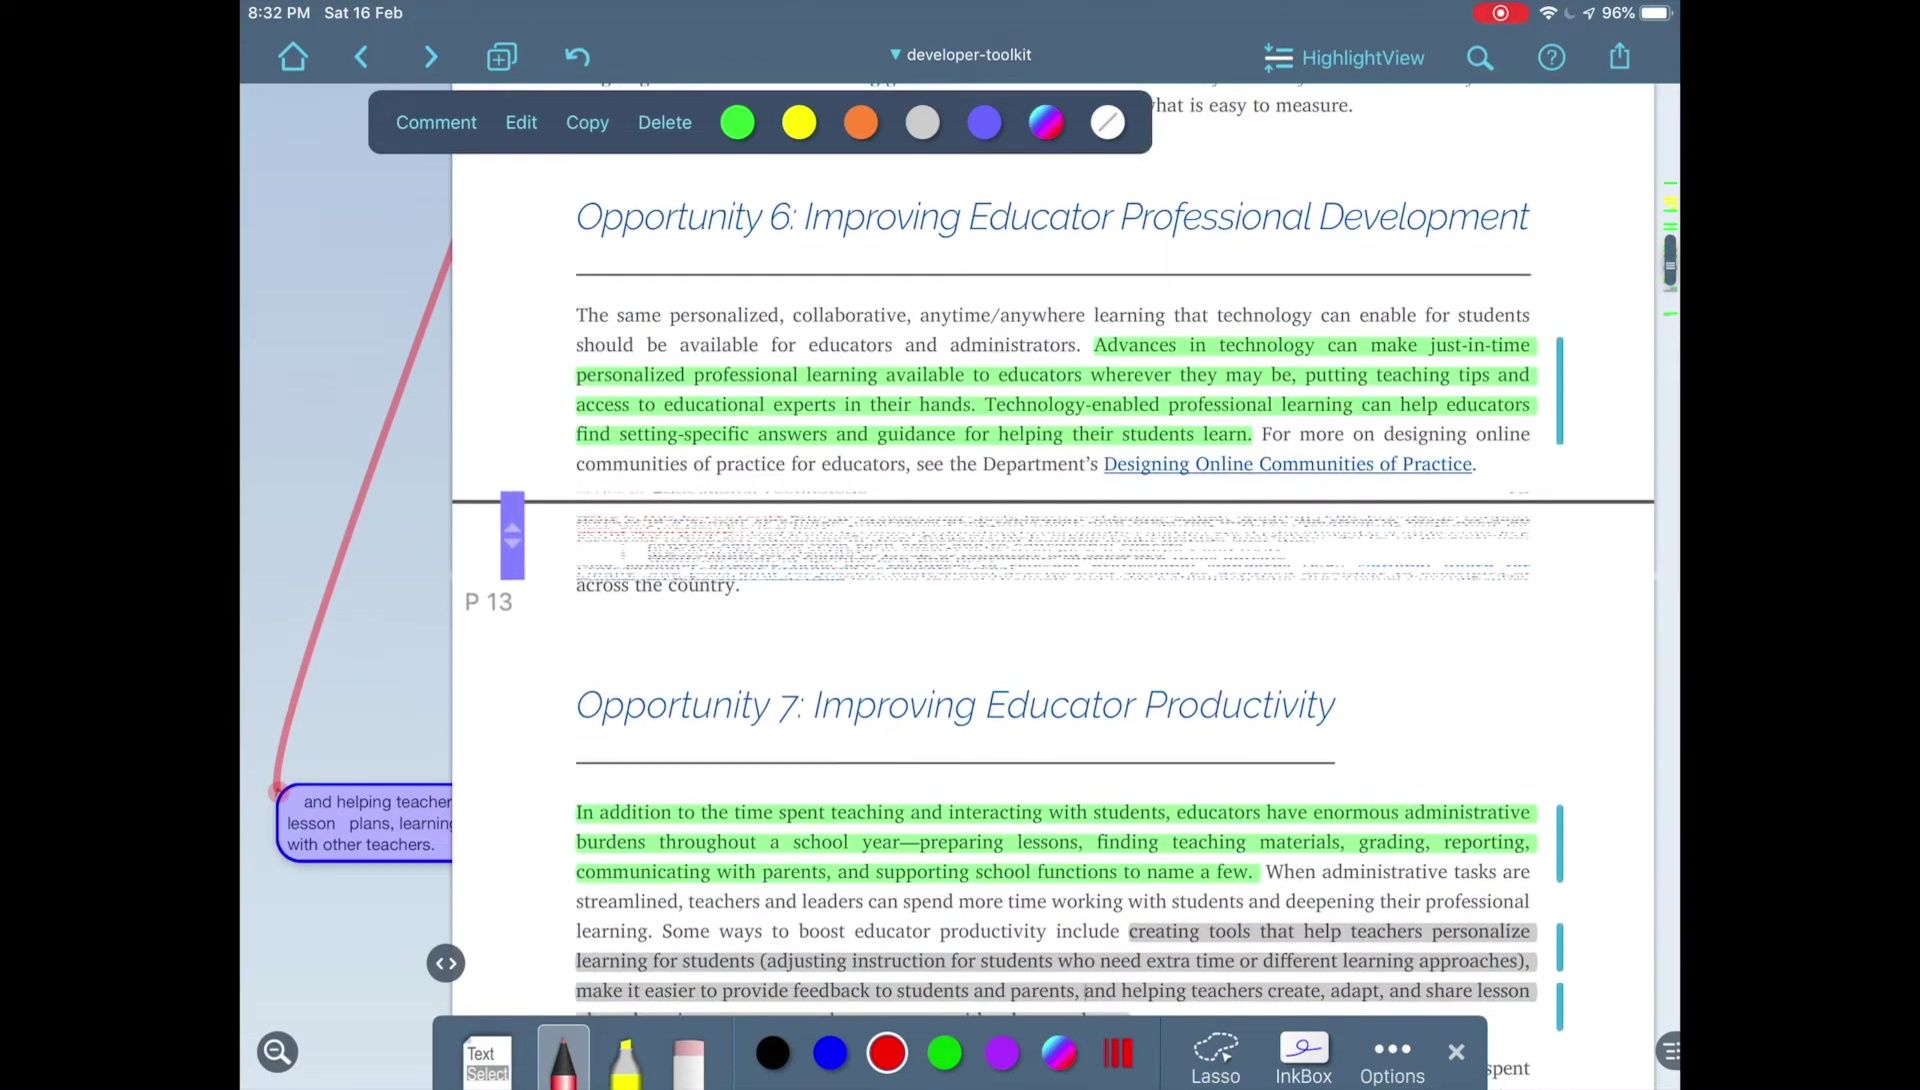Select the Lasso tool
1920x1090 pixels.
1215,1059
